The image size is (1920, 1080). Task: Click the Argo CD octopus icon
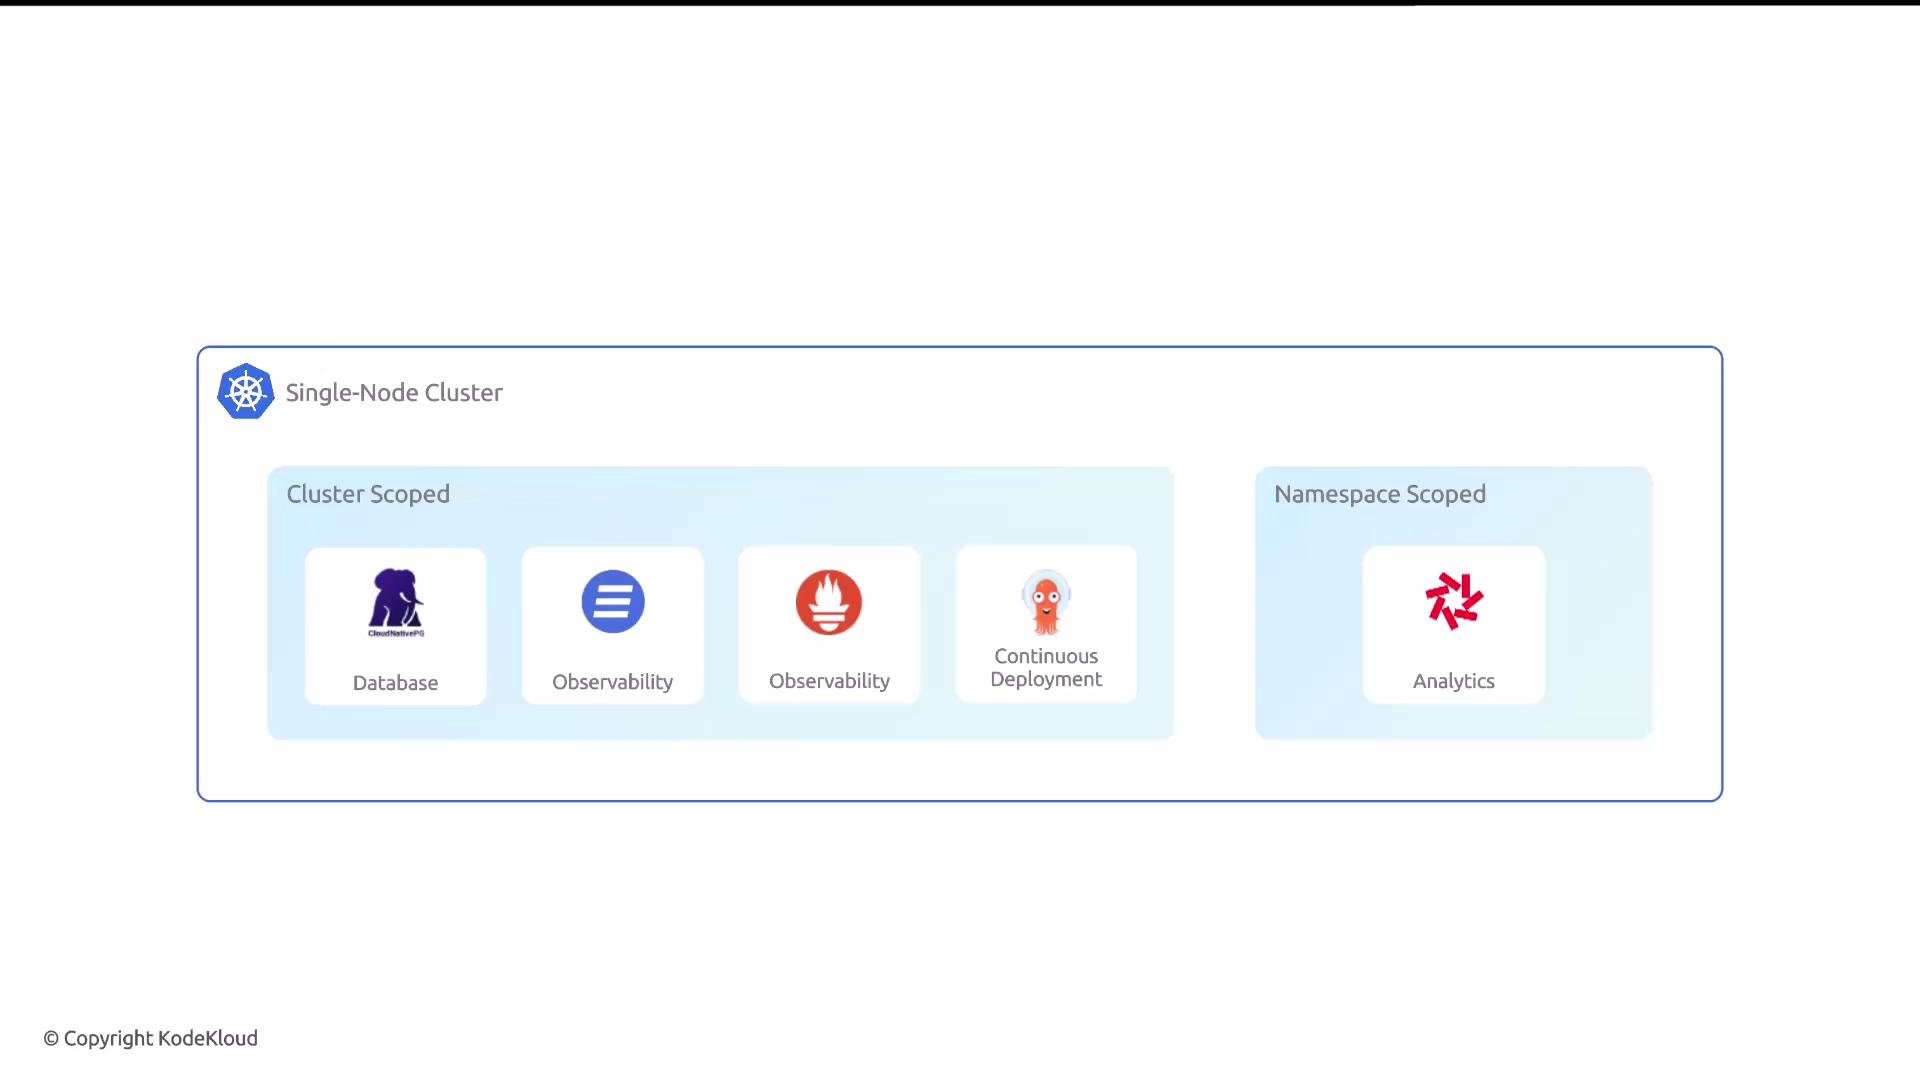coord(1046,602)
